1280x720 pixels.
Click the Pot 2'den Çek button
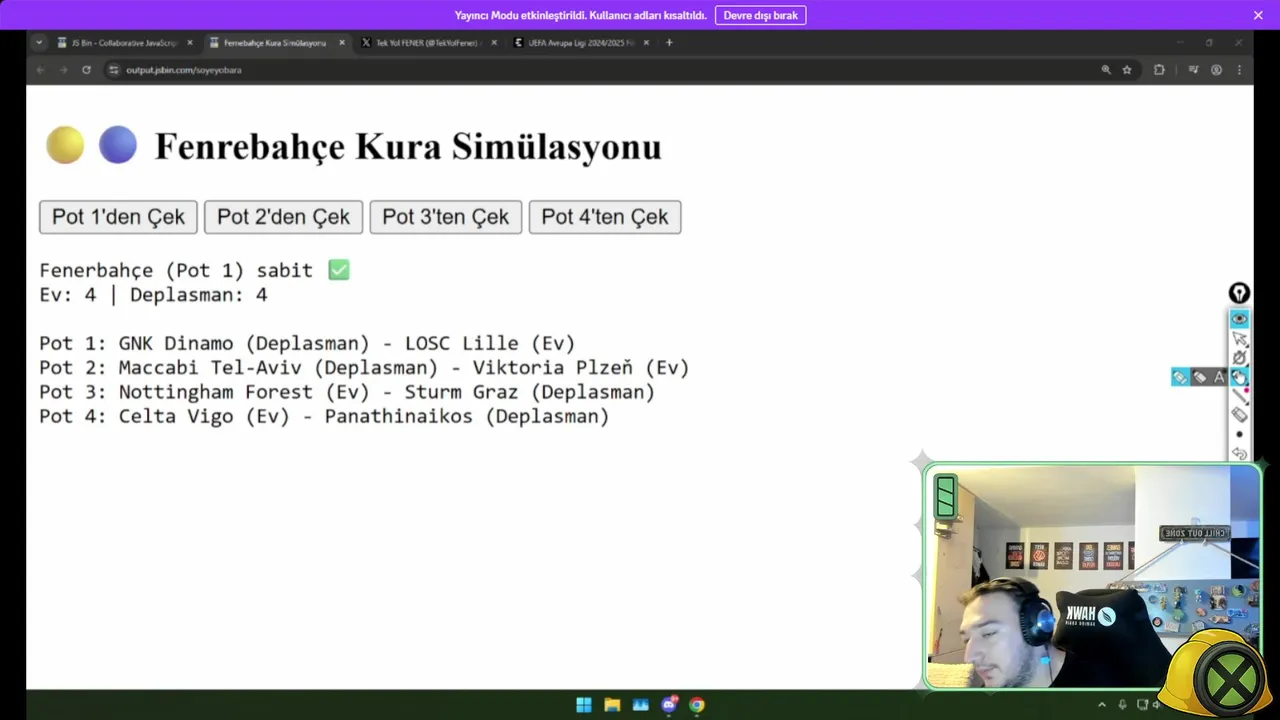coord(283,217)
